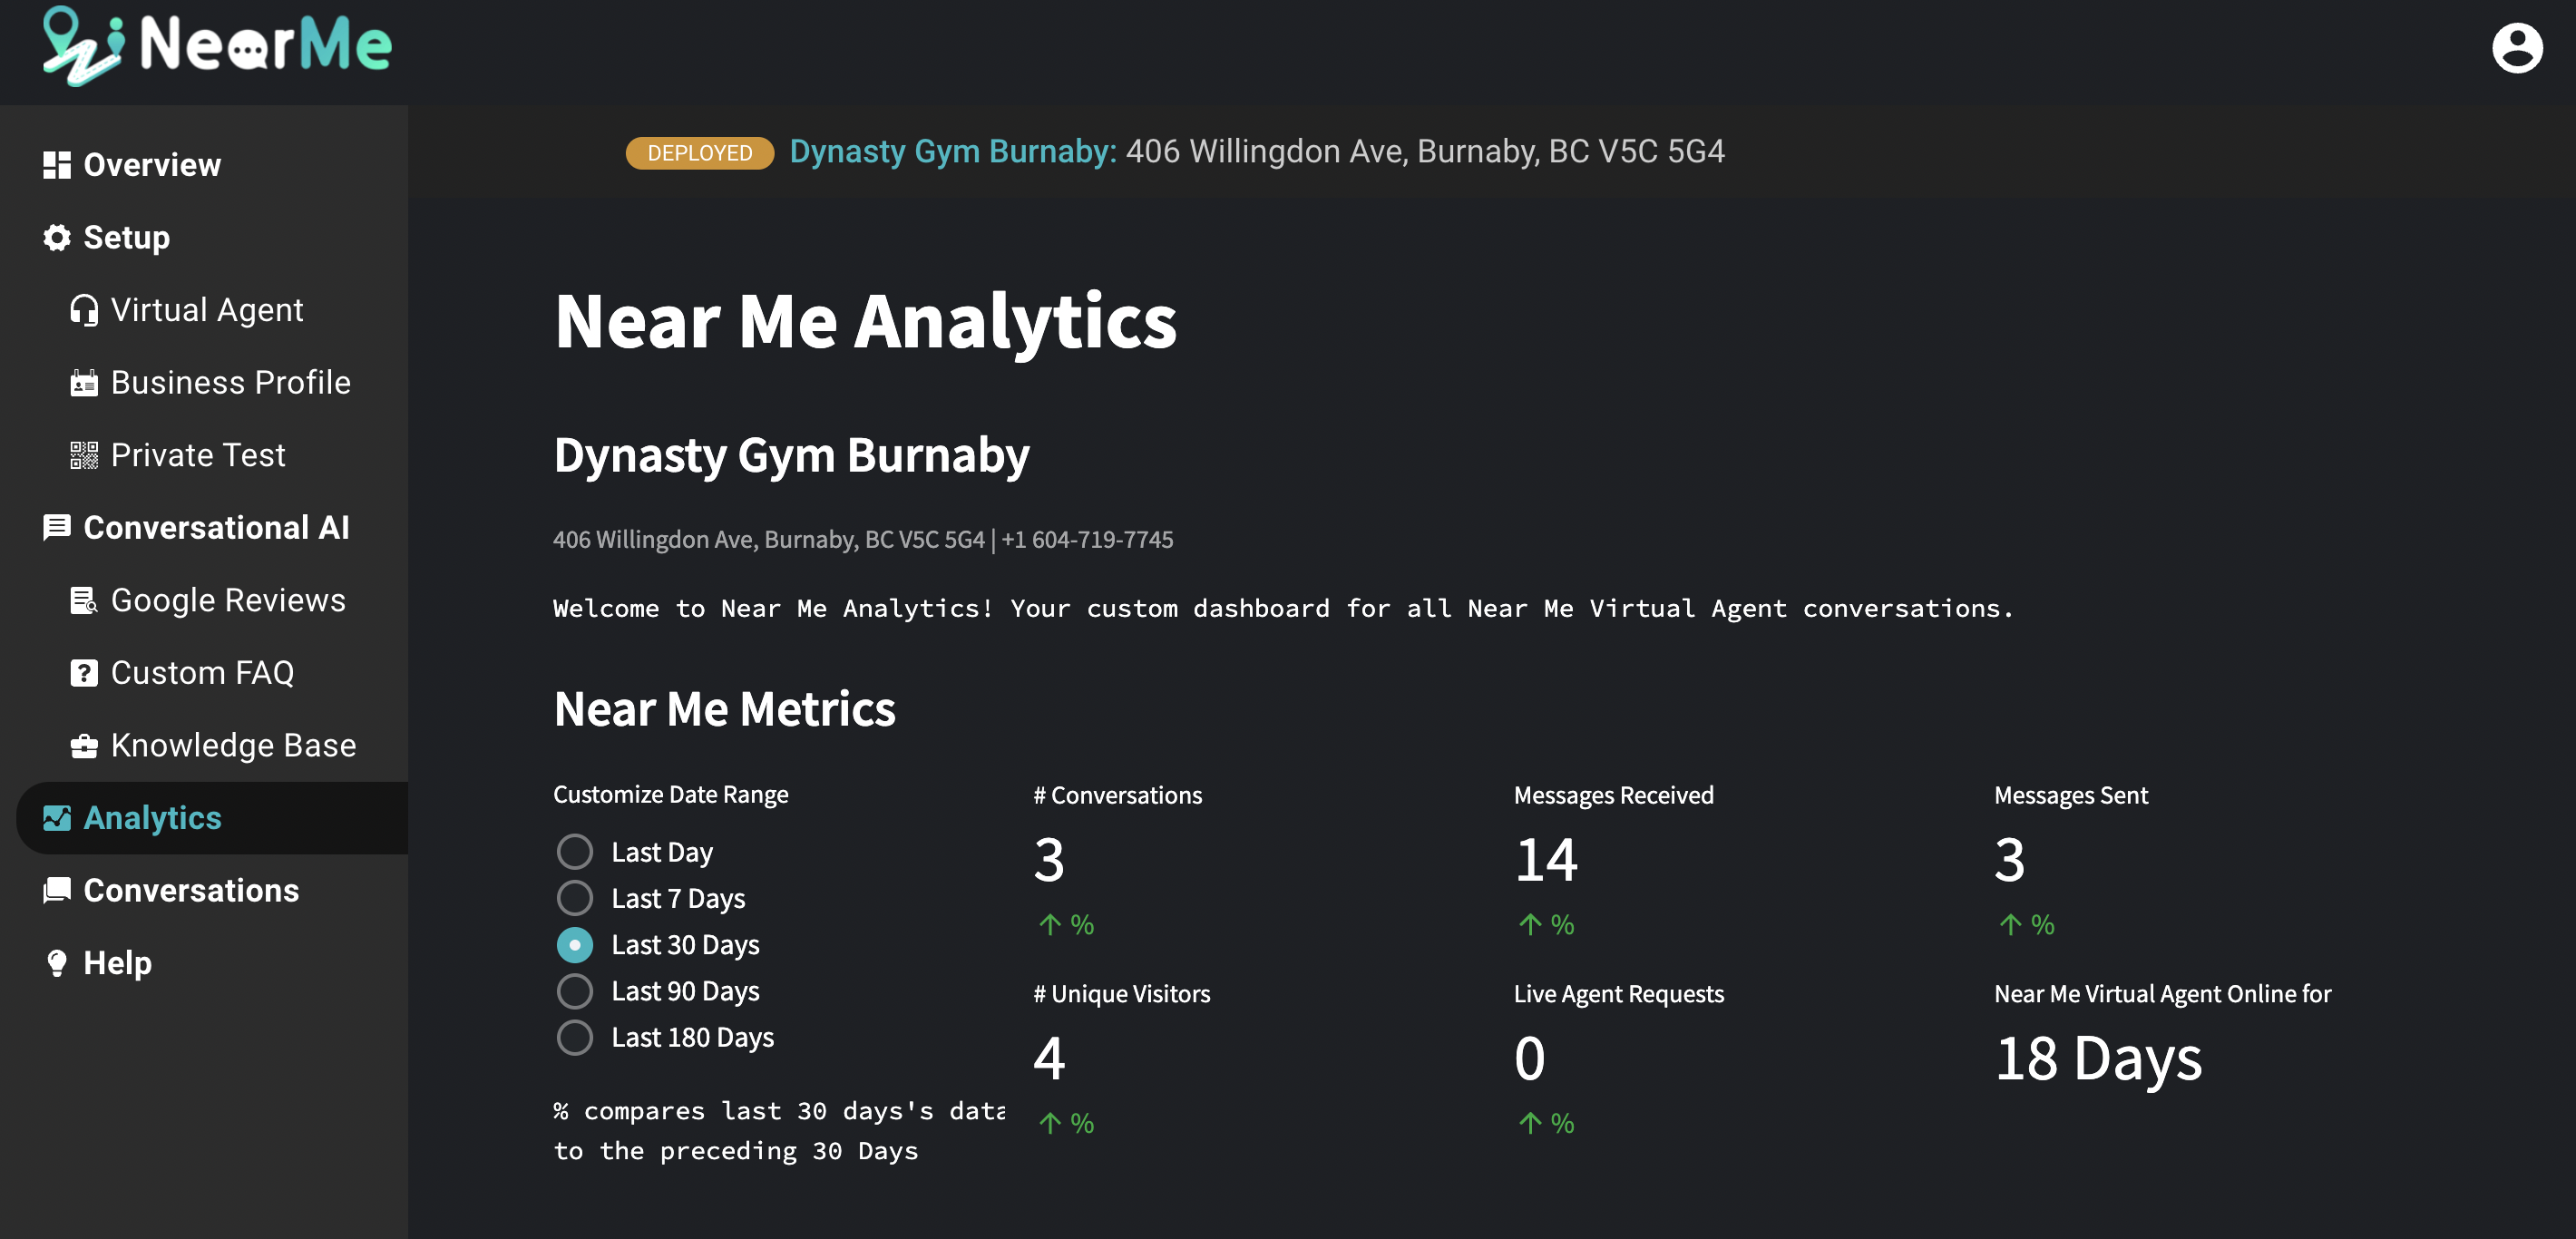Select the Last 7 Days date range
Image resolution: width=2576 pixels, height=1239 pixels.
coord(575,897)
